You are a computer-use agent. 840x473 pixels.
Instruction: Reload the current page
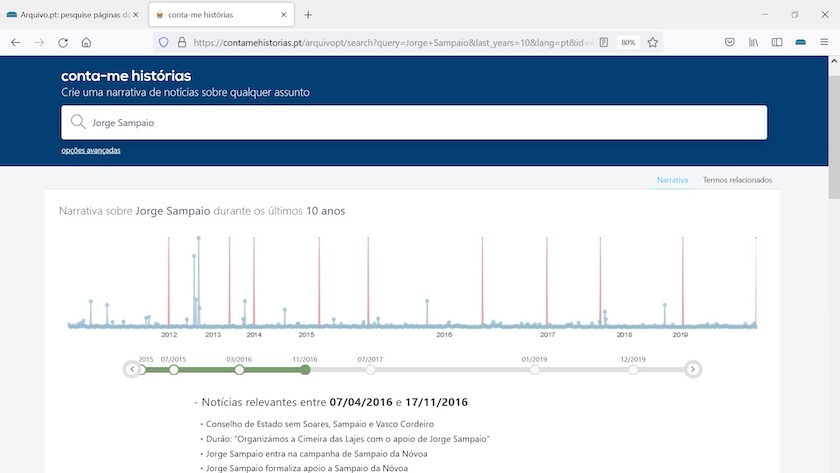pos(63,43)
